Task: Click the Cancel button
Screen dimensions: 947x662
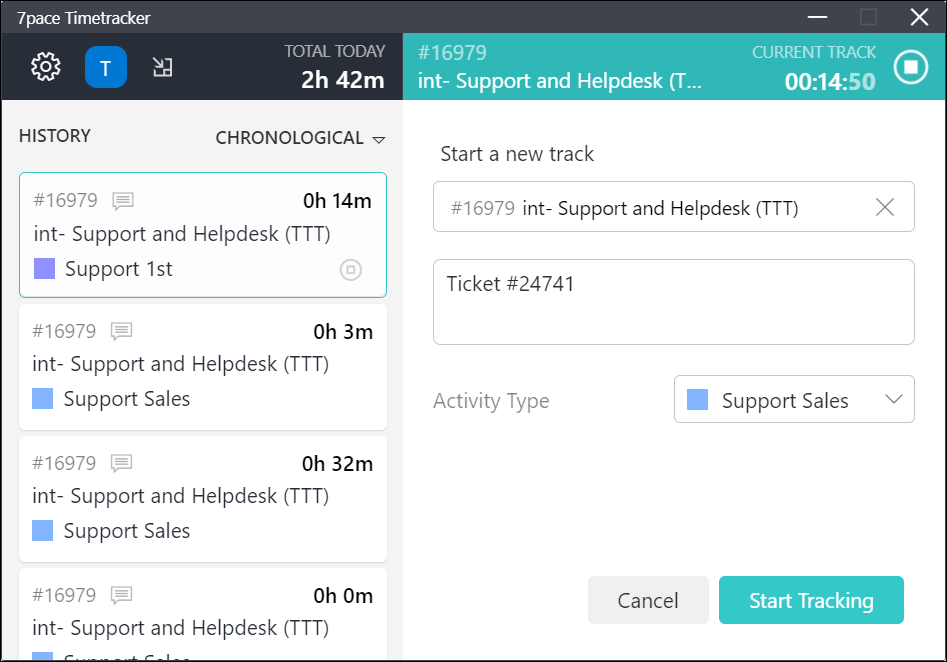Action: 648,600
